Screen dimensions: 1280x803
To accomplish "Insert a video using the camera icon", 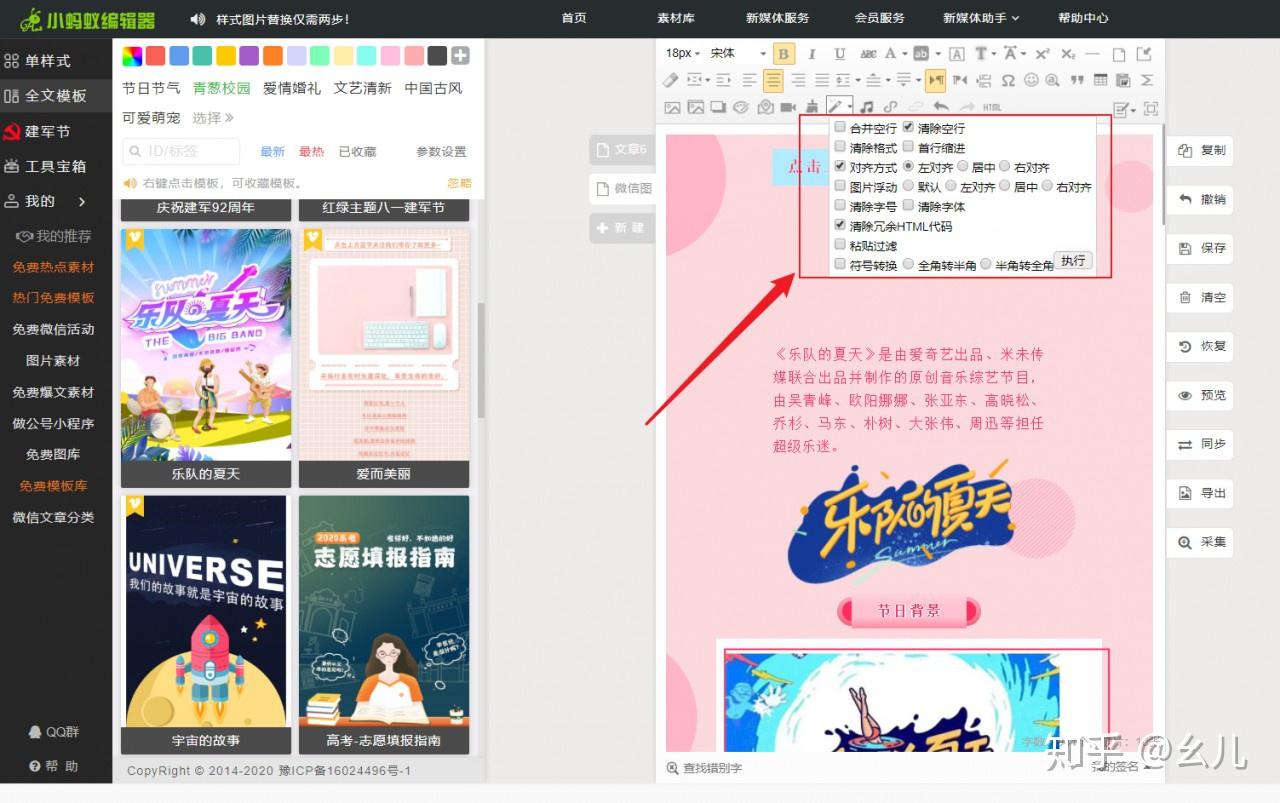I will (788, 107).
